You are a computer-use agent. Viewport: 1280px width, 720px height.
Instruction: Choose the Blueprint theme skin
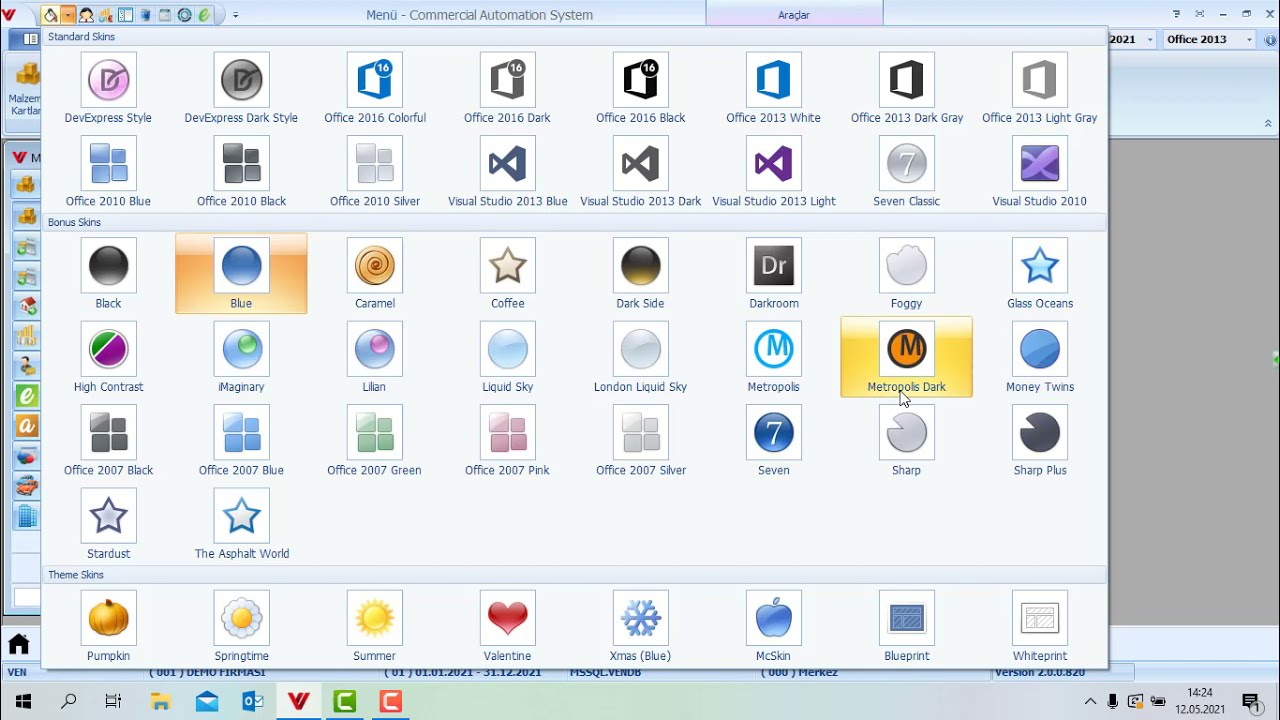906,626
